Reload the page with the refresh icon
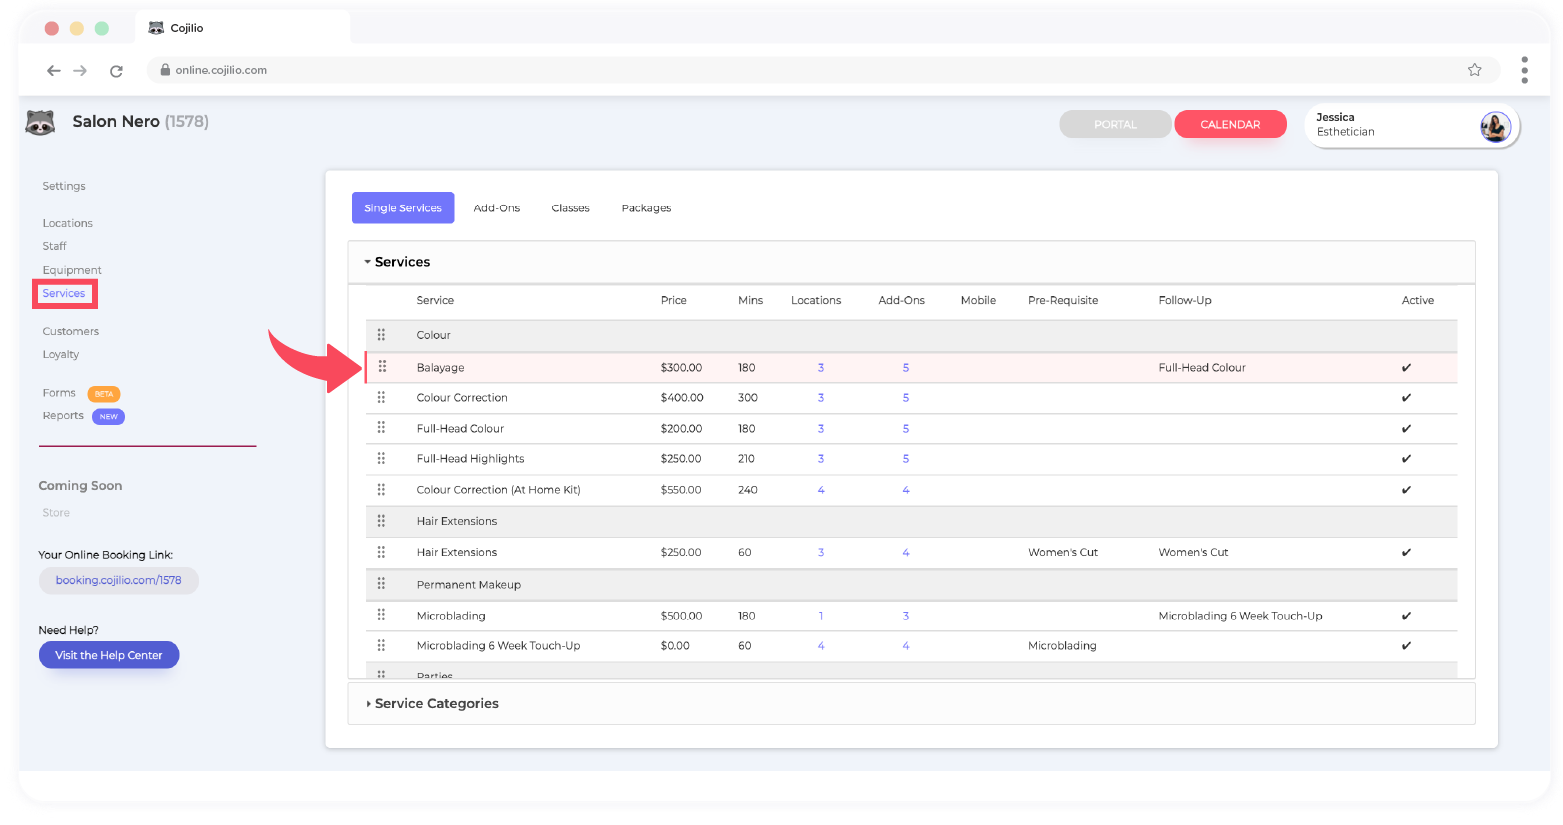1563x825 pixels. click(116, 70)
